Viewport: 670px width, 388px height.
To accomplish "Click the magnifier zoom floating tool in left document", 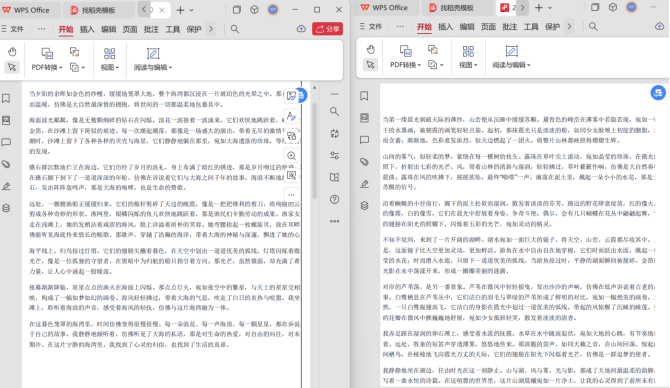I will [x=292, y=156].
